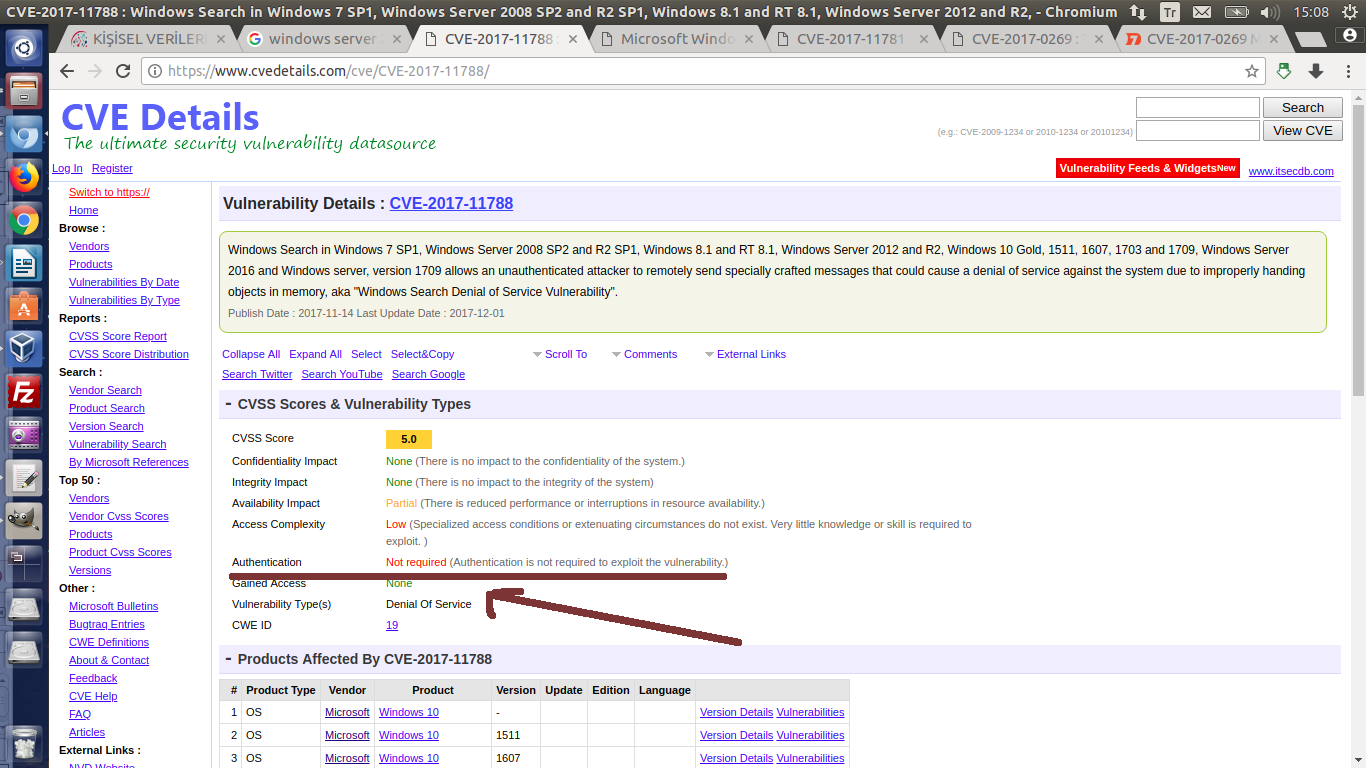Open By Microsoft References in the sidebar
Screen dimensions: 1366x768
pos(129,462)
